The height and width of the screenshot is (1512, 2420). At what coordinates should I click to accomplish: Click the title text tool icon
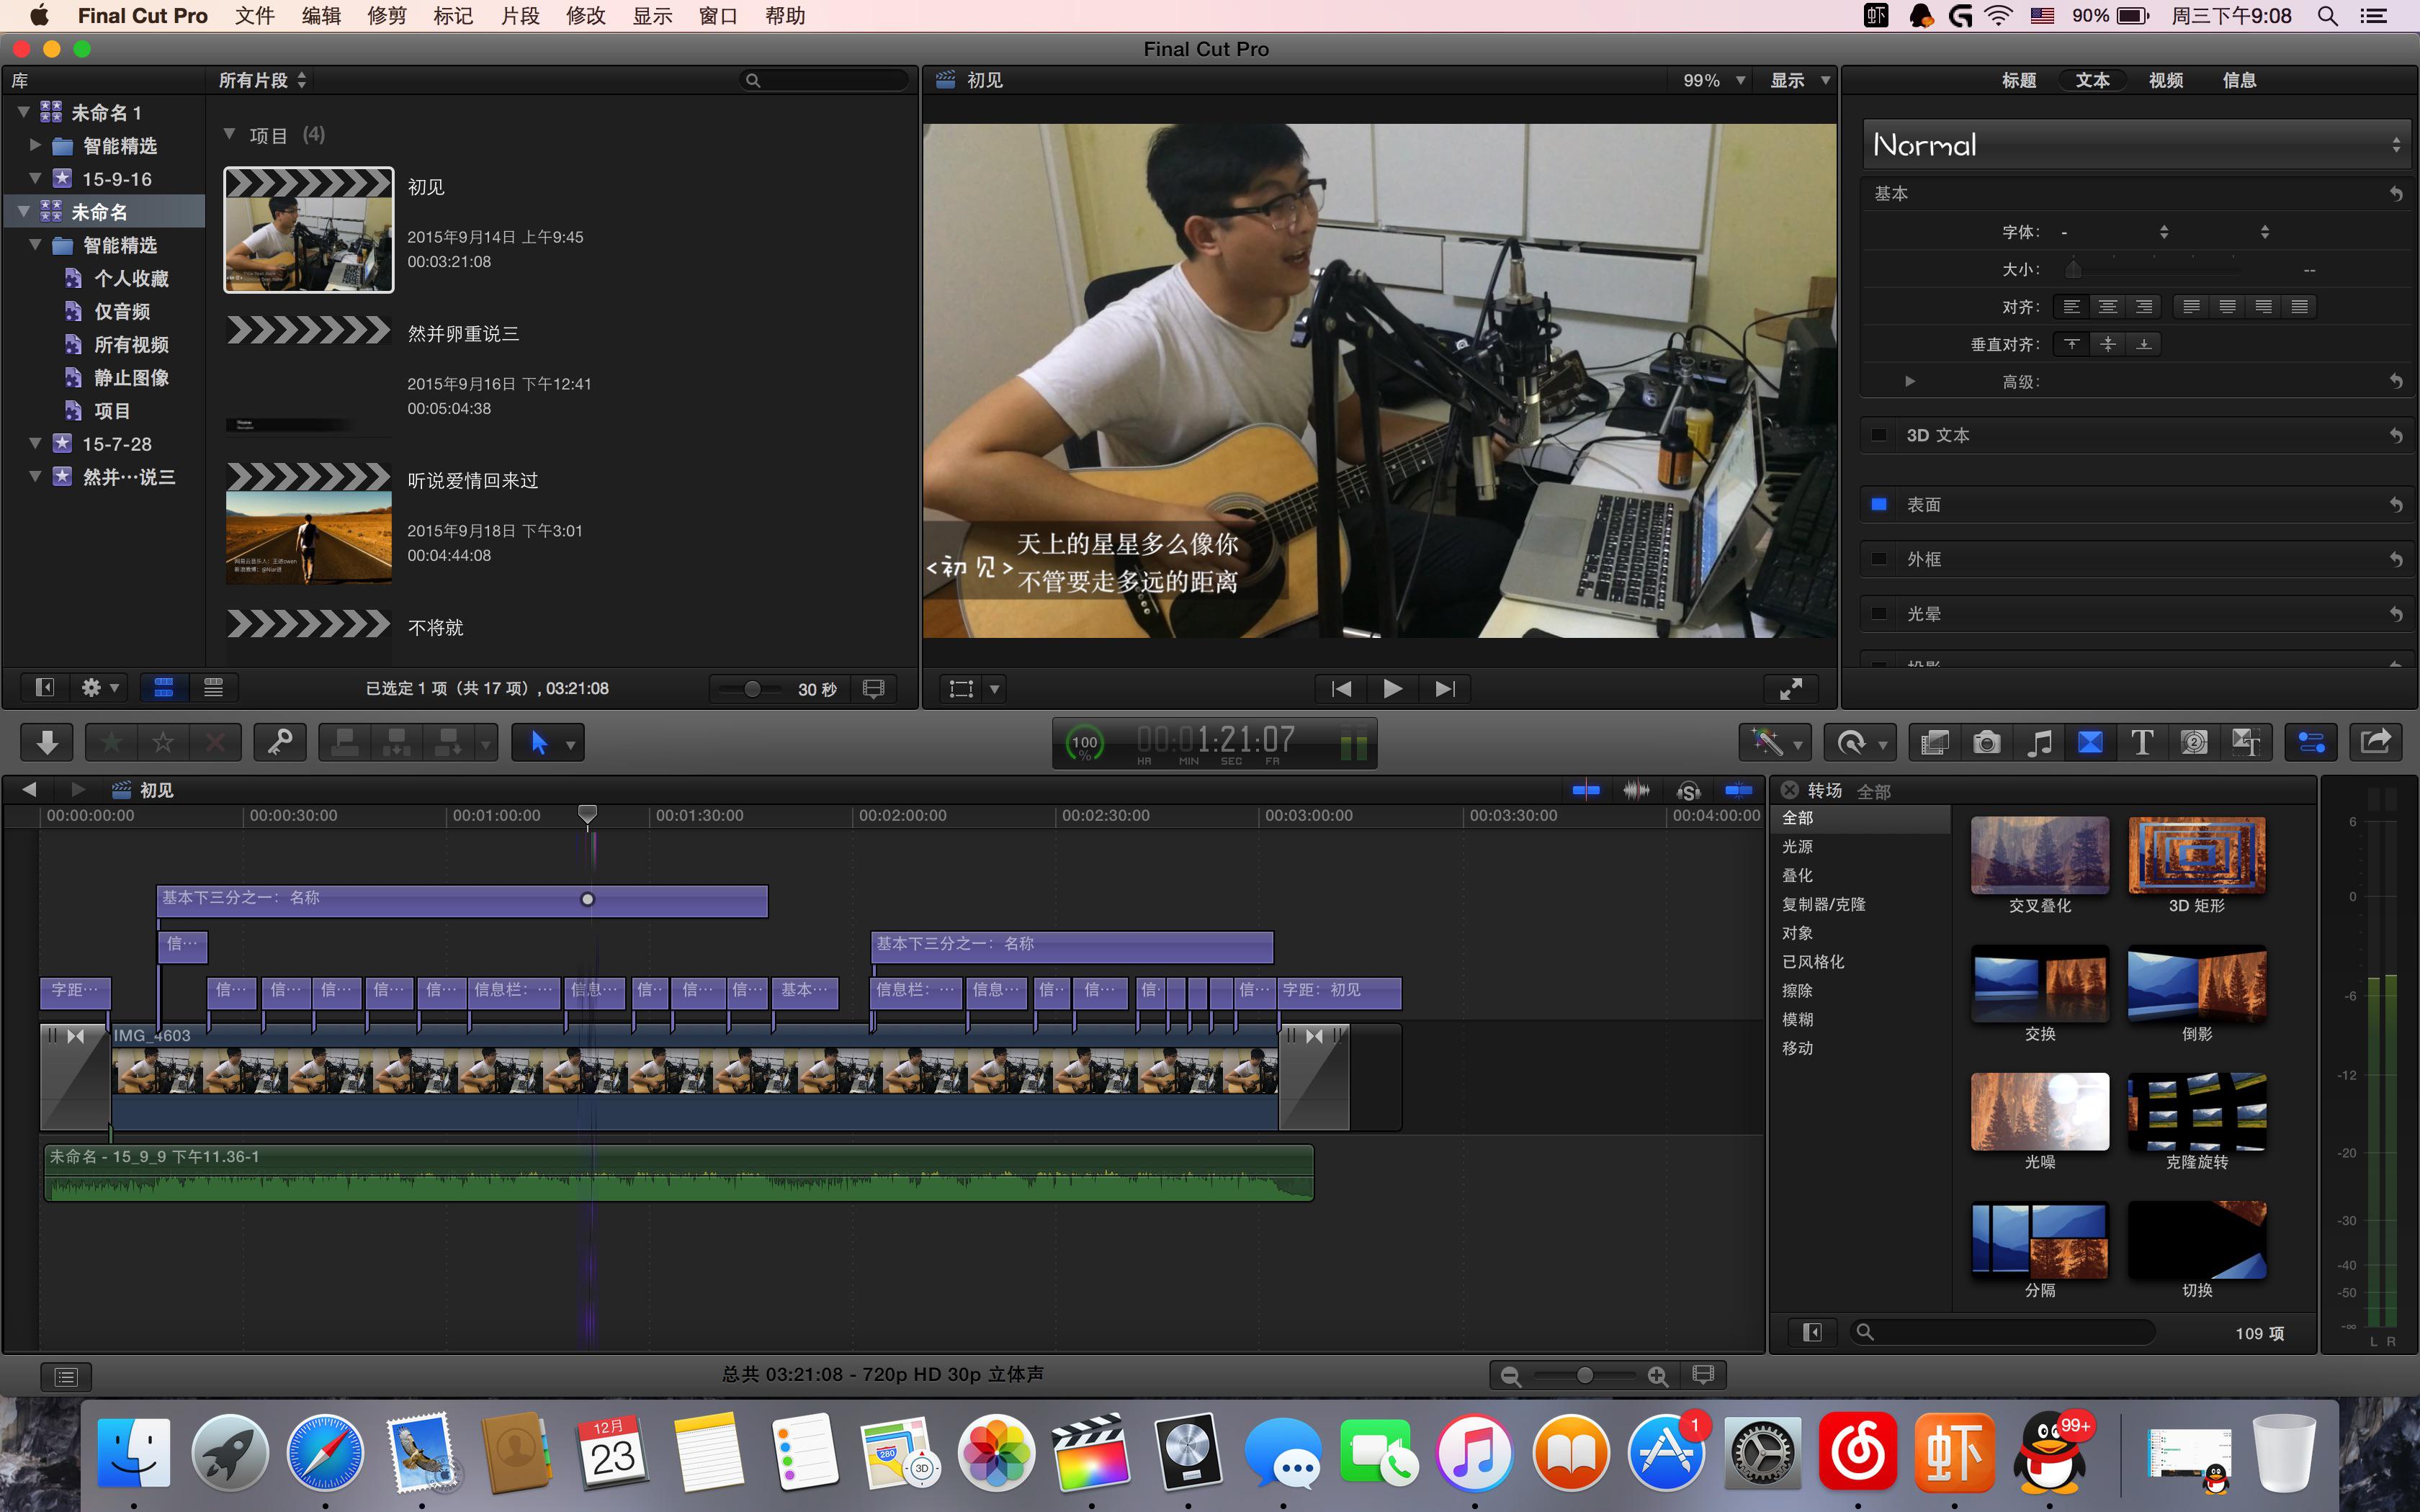pos(2140,744)
